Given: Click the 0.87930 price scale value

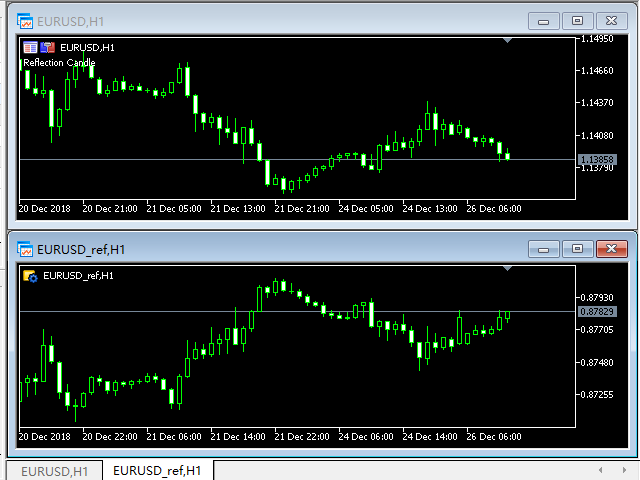Looking at the screenshot, I should [597, 298].
